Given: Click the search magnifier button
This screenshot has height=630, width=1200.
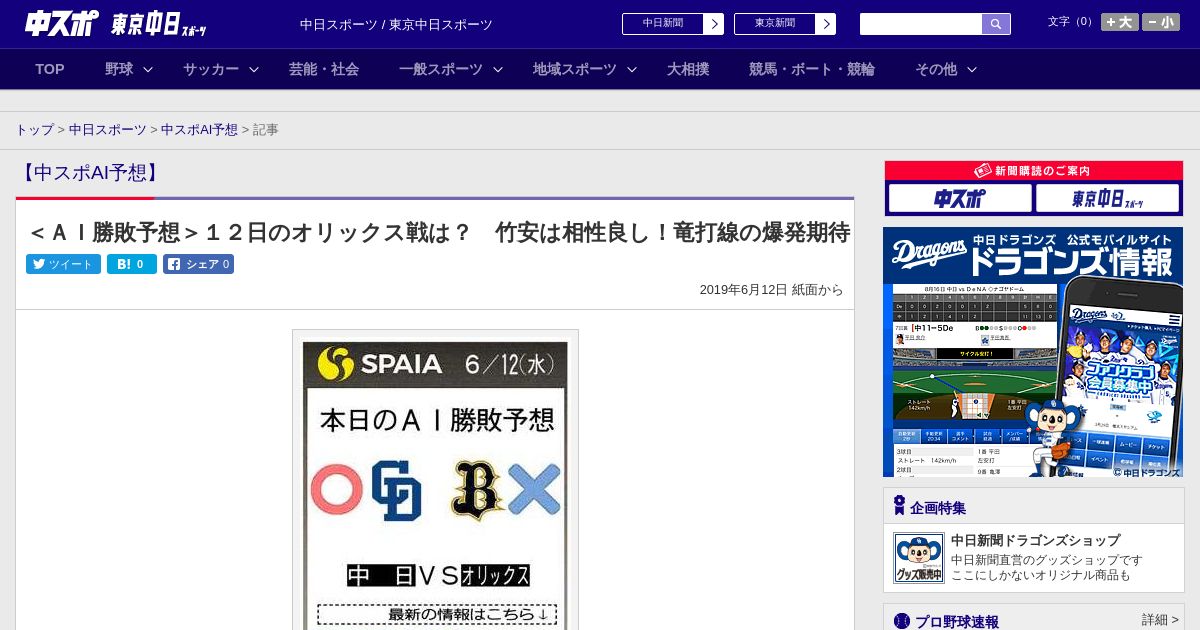Looking at the screenshot, I should pos(996,24).
